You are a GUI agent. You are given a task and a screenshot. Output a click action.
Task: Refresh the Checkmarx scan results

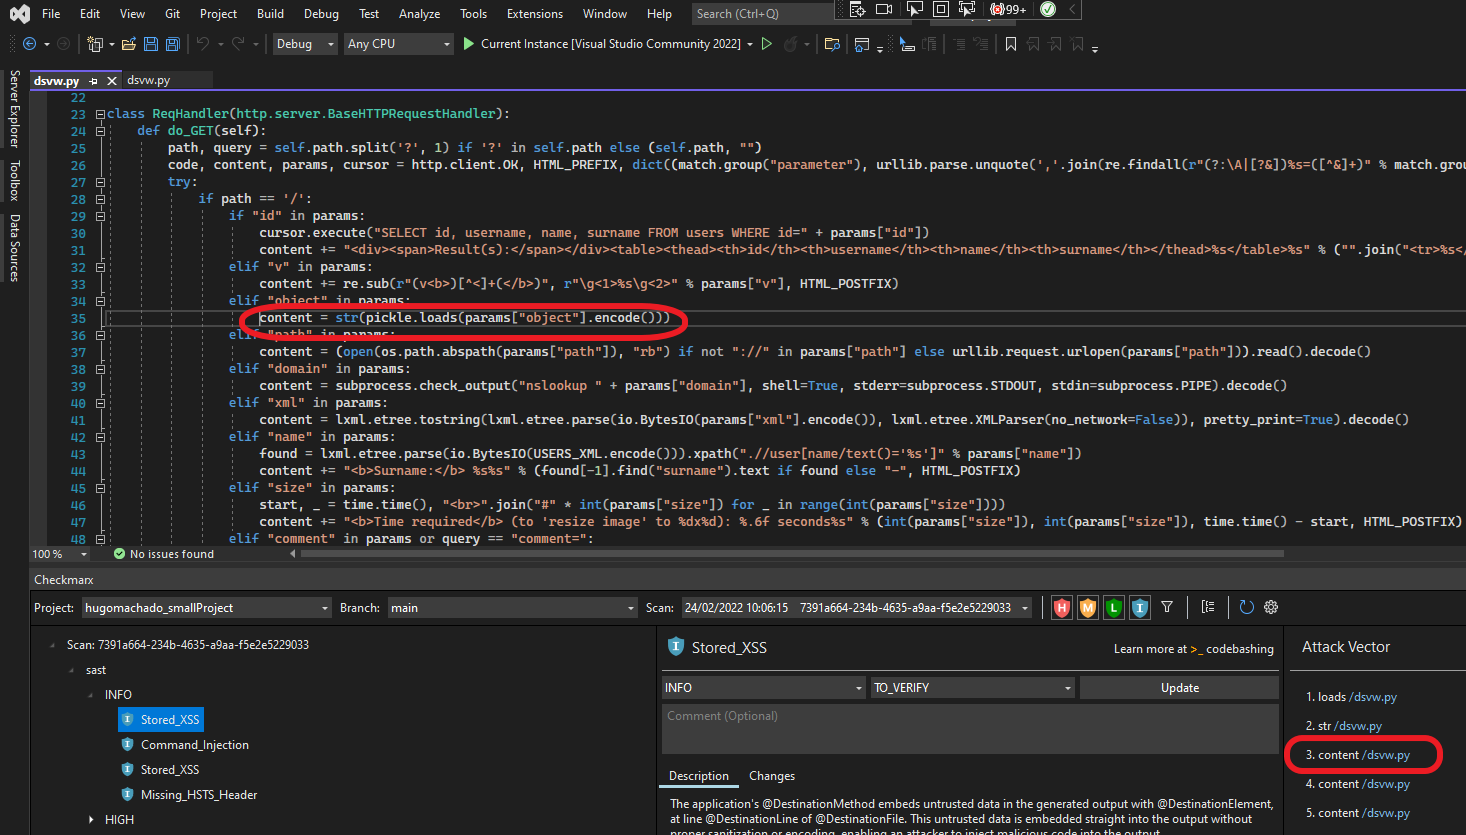1246,607
